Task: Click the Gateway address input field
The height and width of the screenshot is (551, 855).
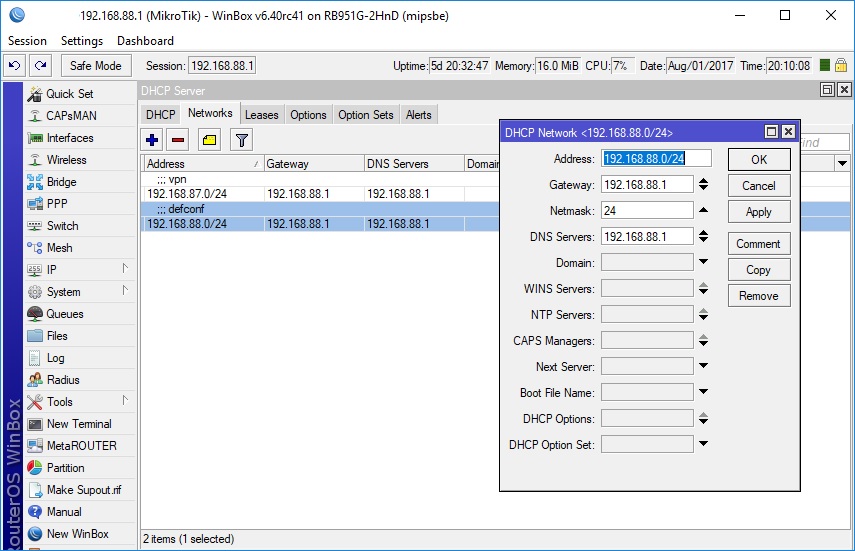Action: [x=646, y=185]
